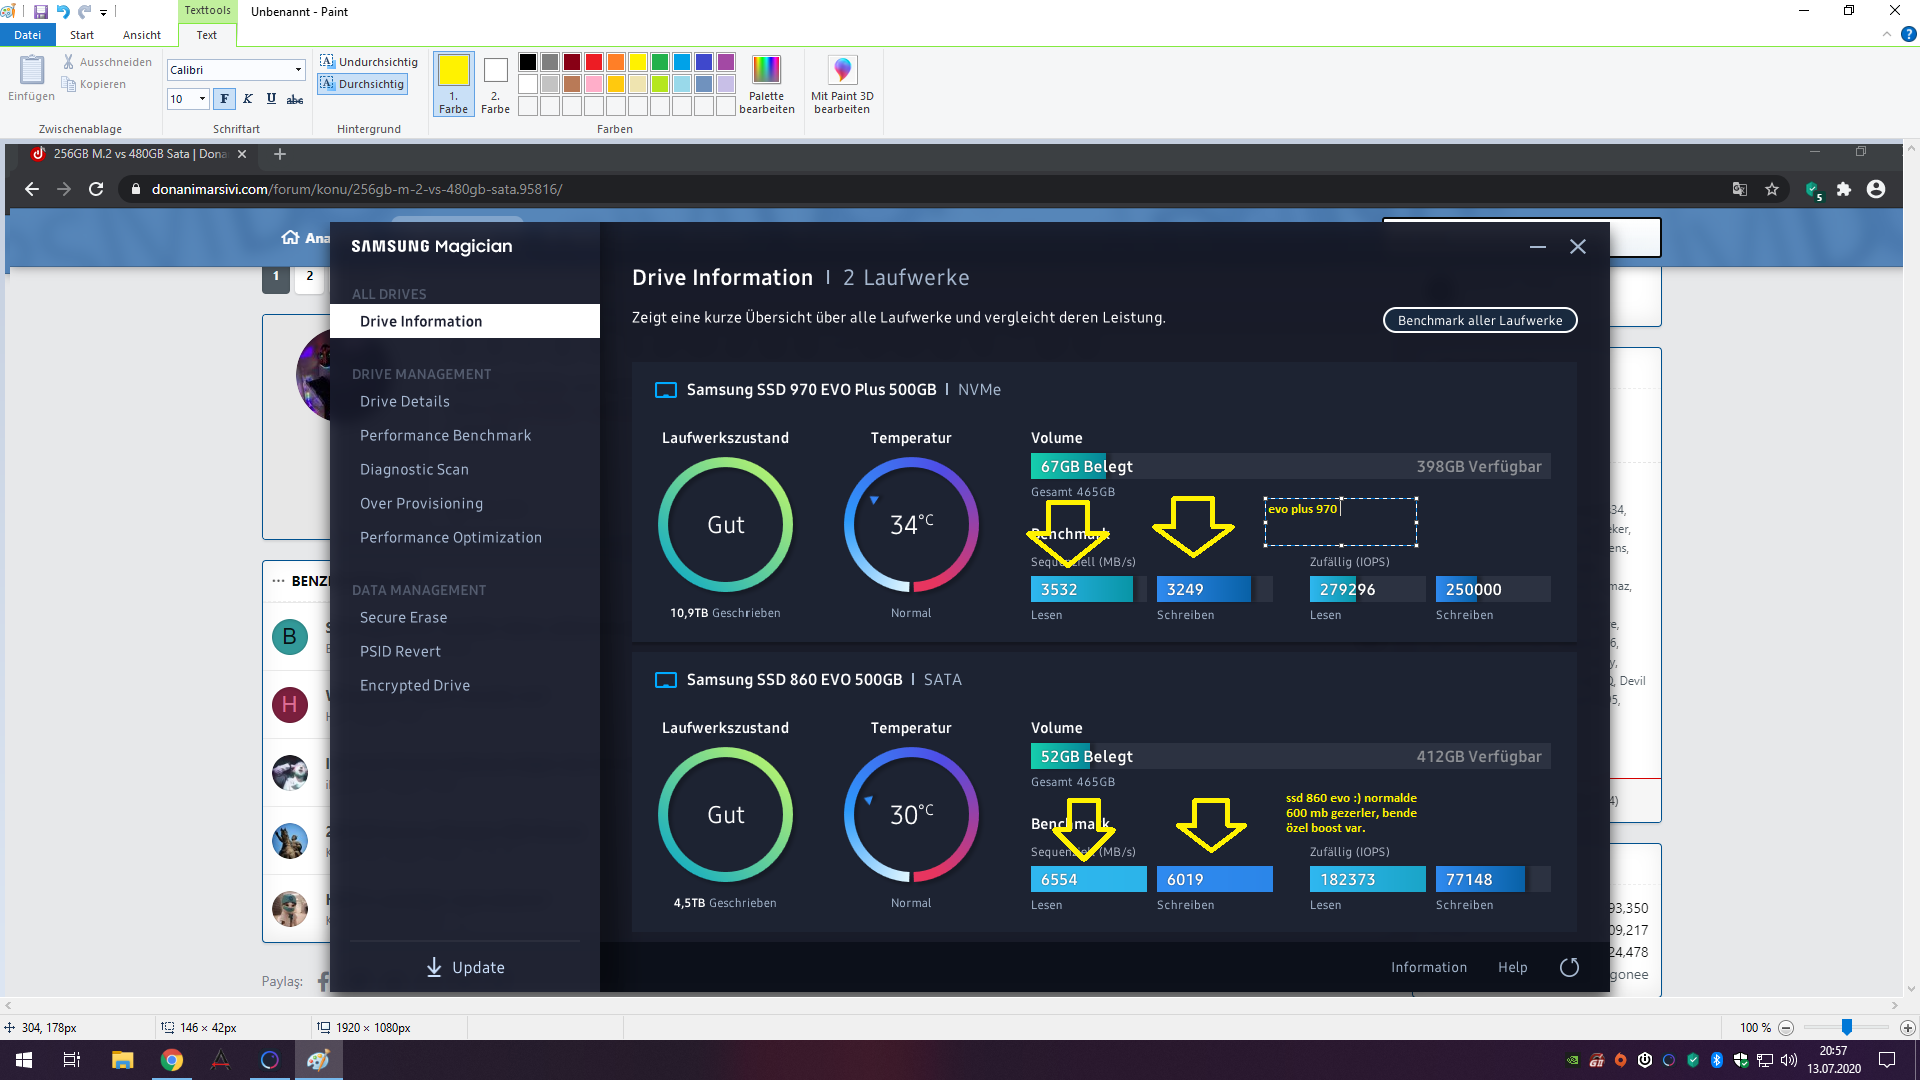Click the Update button in Samsung Magician
1920x1080 pixels.
tap(465, 967)
